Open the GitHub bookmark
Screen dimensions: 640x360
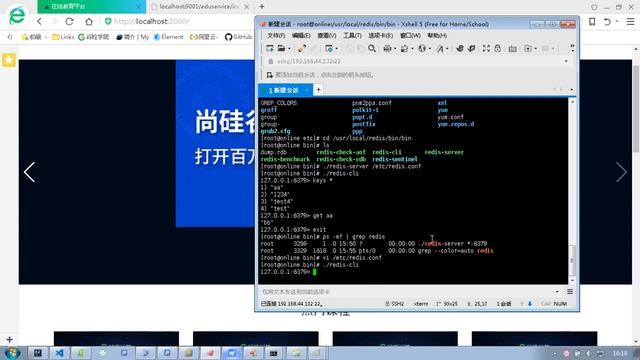click(x=238, y=37)
